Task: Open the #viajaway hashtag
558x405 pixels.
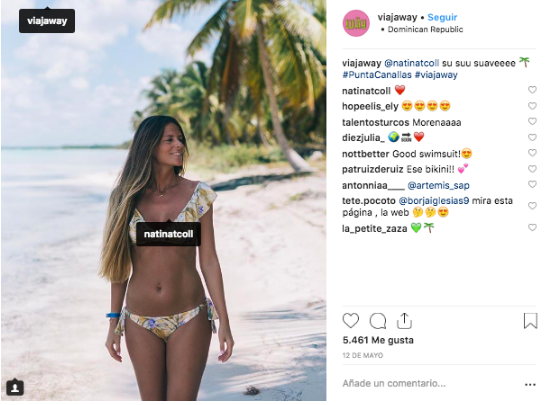Action: (x=436, y=75)
